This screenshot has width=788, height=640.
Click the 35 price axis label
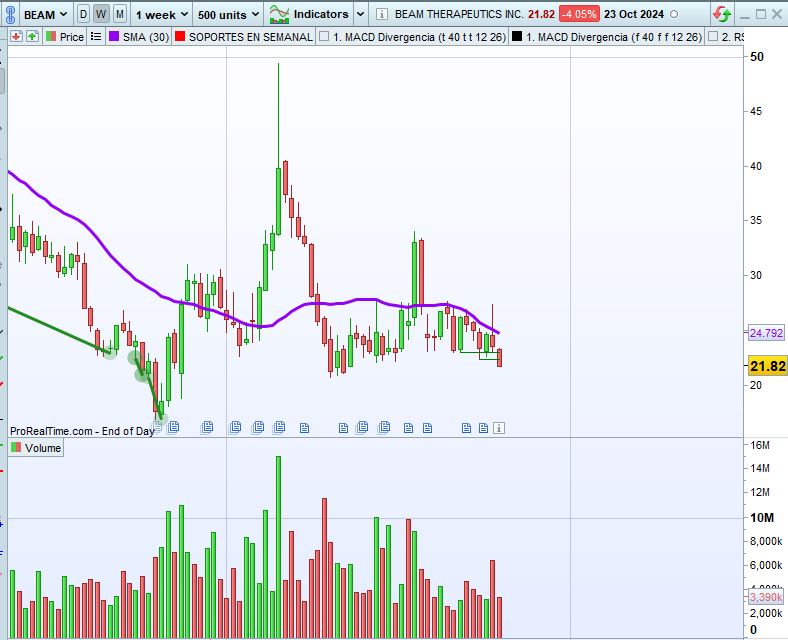click(755, 221)
